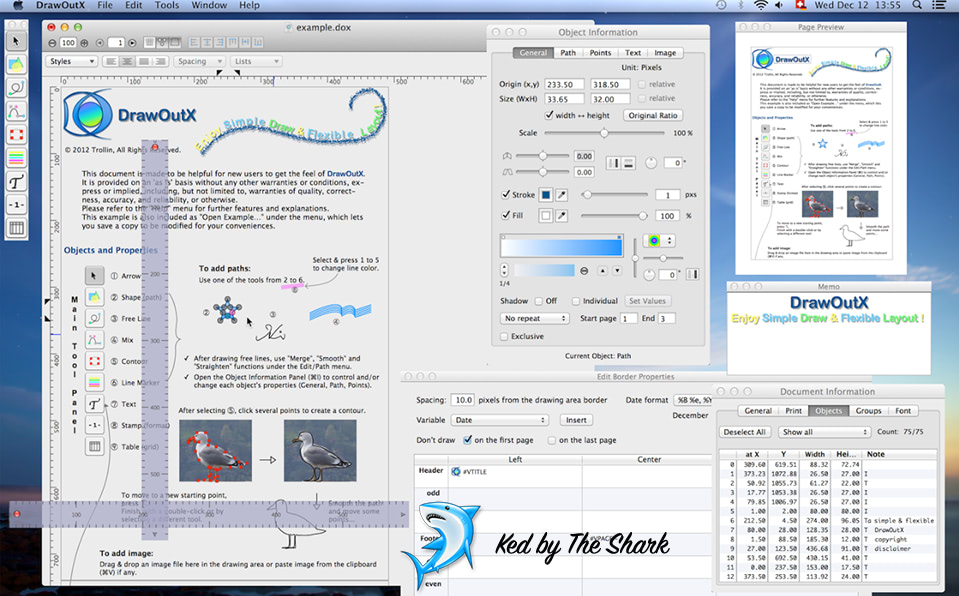Enable the Individual shadow checkbox
The image size is (959, 596).
pyautogui.click(x=576, y=301)
